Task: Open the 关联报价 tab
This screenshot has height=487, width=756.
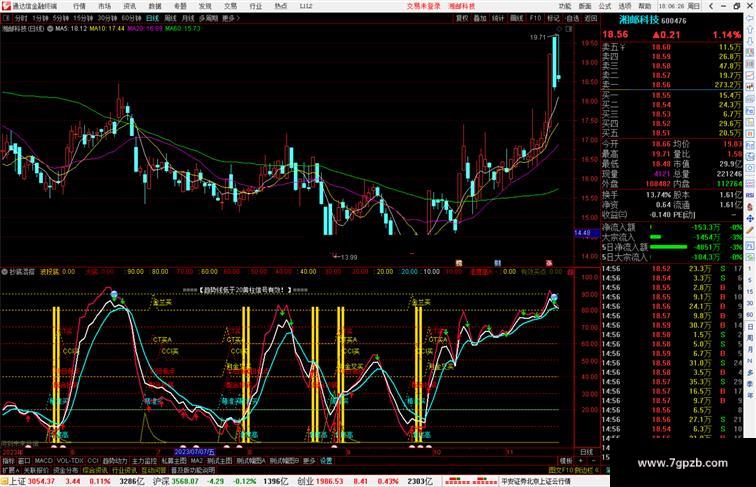Action: pyautogui.click(x=36, y=470)
